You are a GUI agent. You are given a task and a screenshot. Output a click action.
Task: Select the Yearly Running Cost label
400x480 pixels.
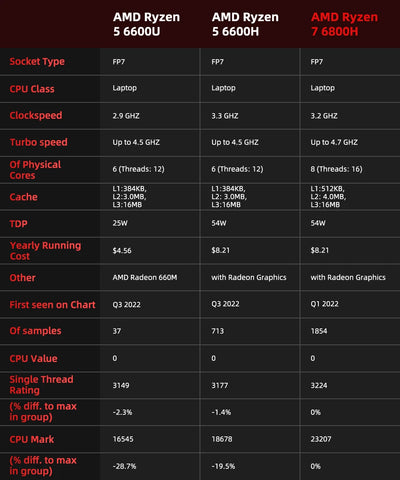point(45,251)
